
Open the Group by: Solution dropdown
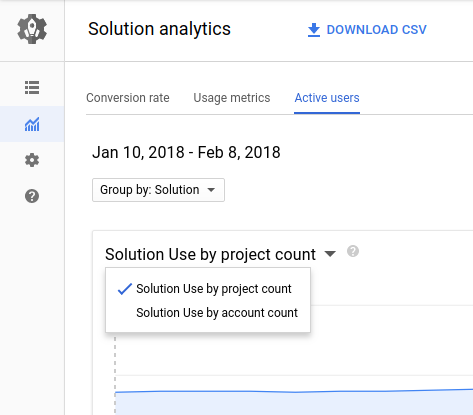[158, 190]
